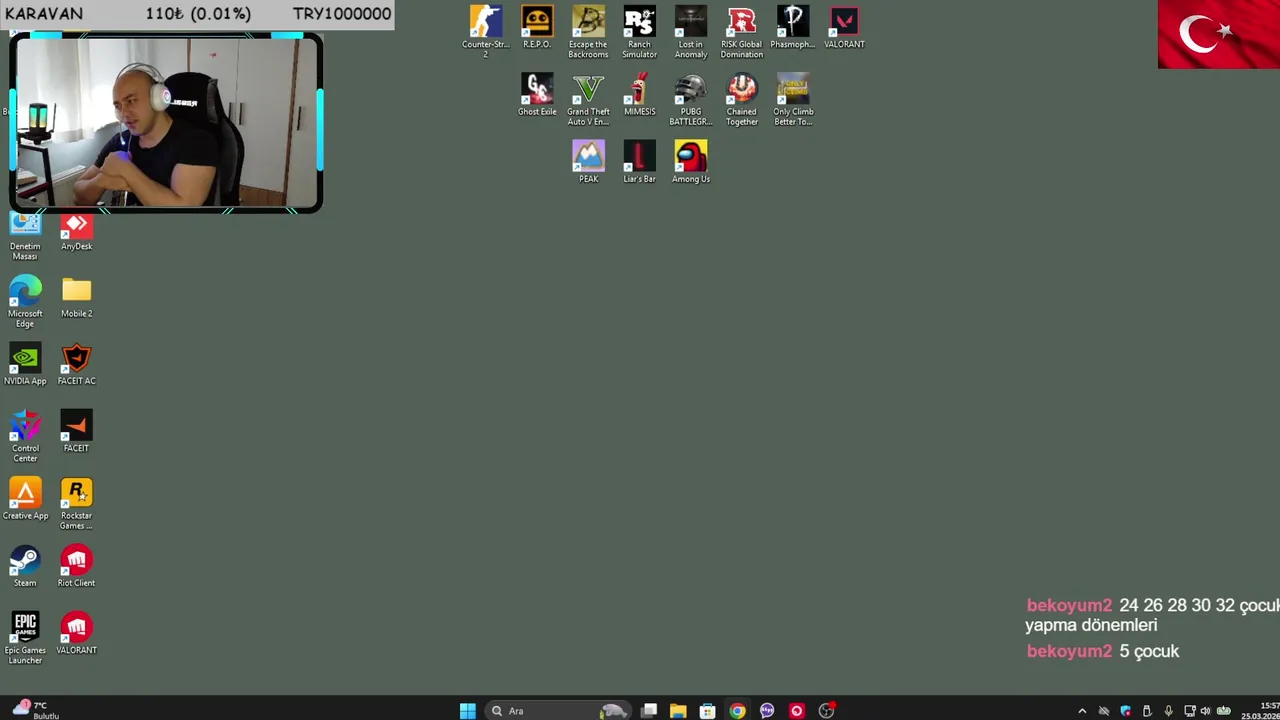The height and width of the screenshot is (720, 1280).
Task: Select the Escape the Backrooms shortcut
Action: [x=588, y=31]
